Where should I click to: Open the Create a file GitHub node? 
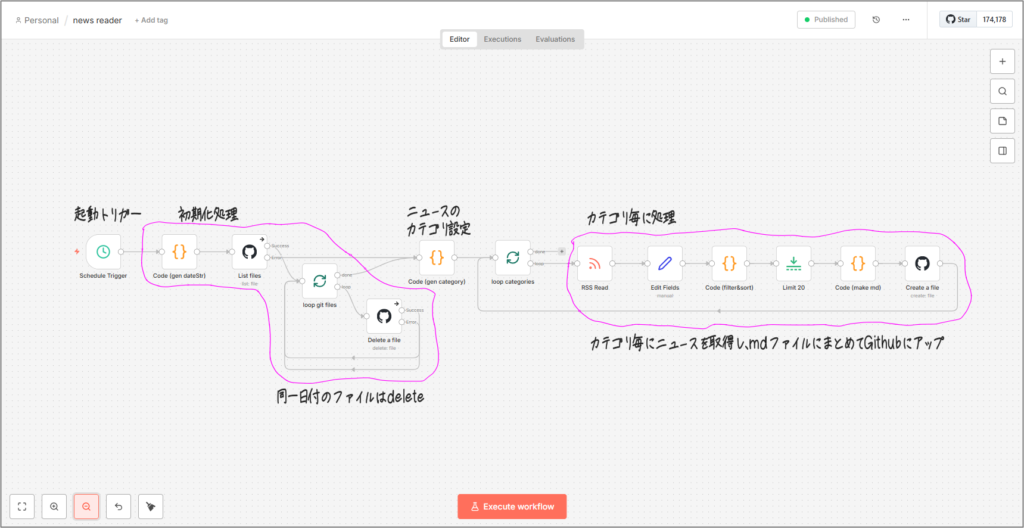[x=922, y=264]
